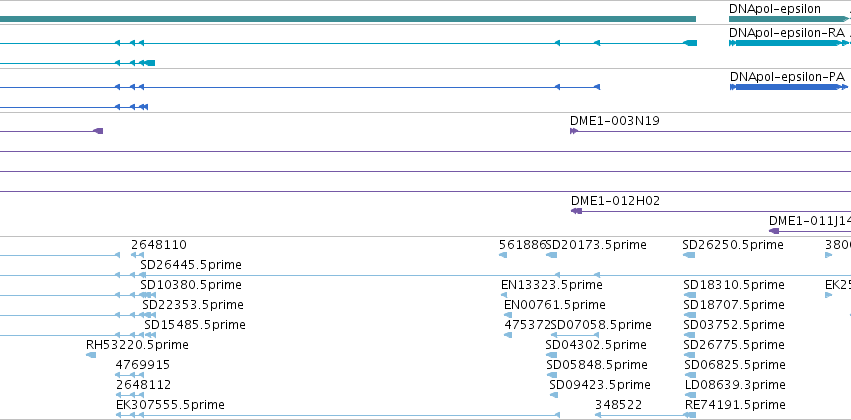Select the SD05848.5prime label
Image resolution: width=851 pixels, height=420 pixels.
[597, 365]
